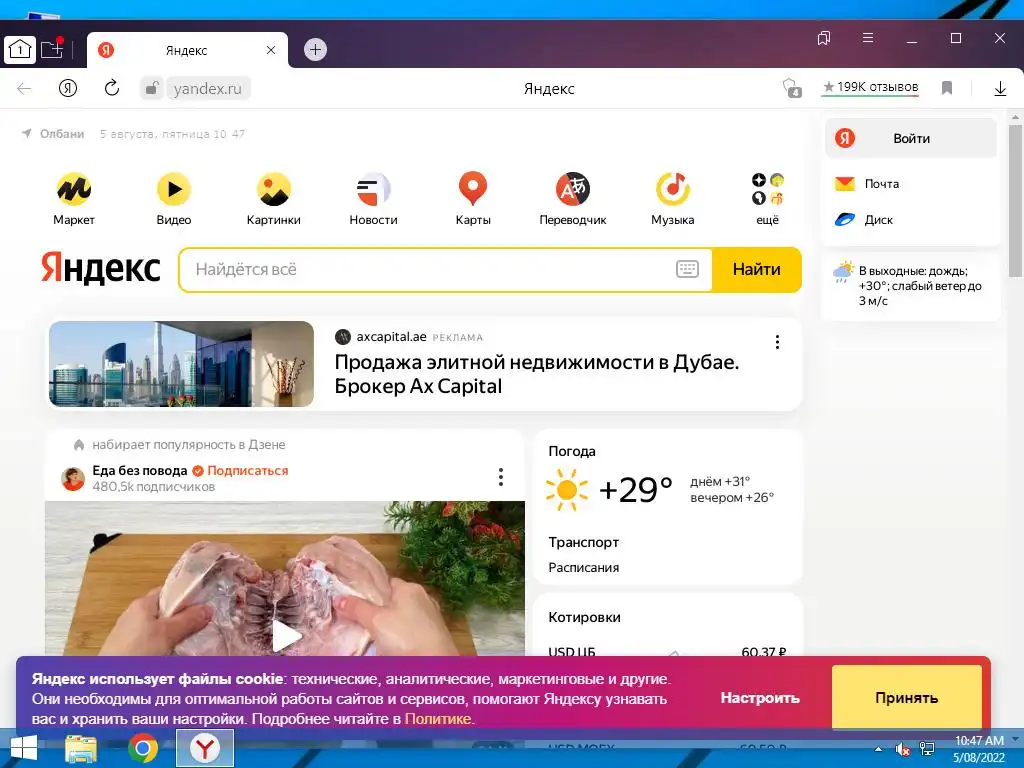Open the Картинки images service icon
This screenshot has width=1024, height=768.
click(x=274, y=189)
